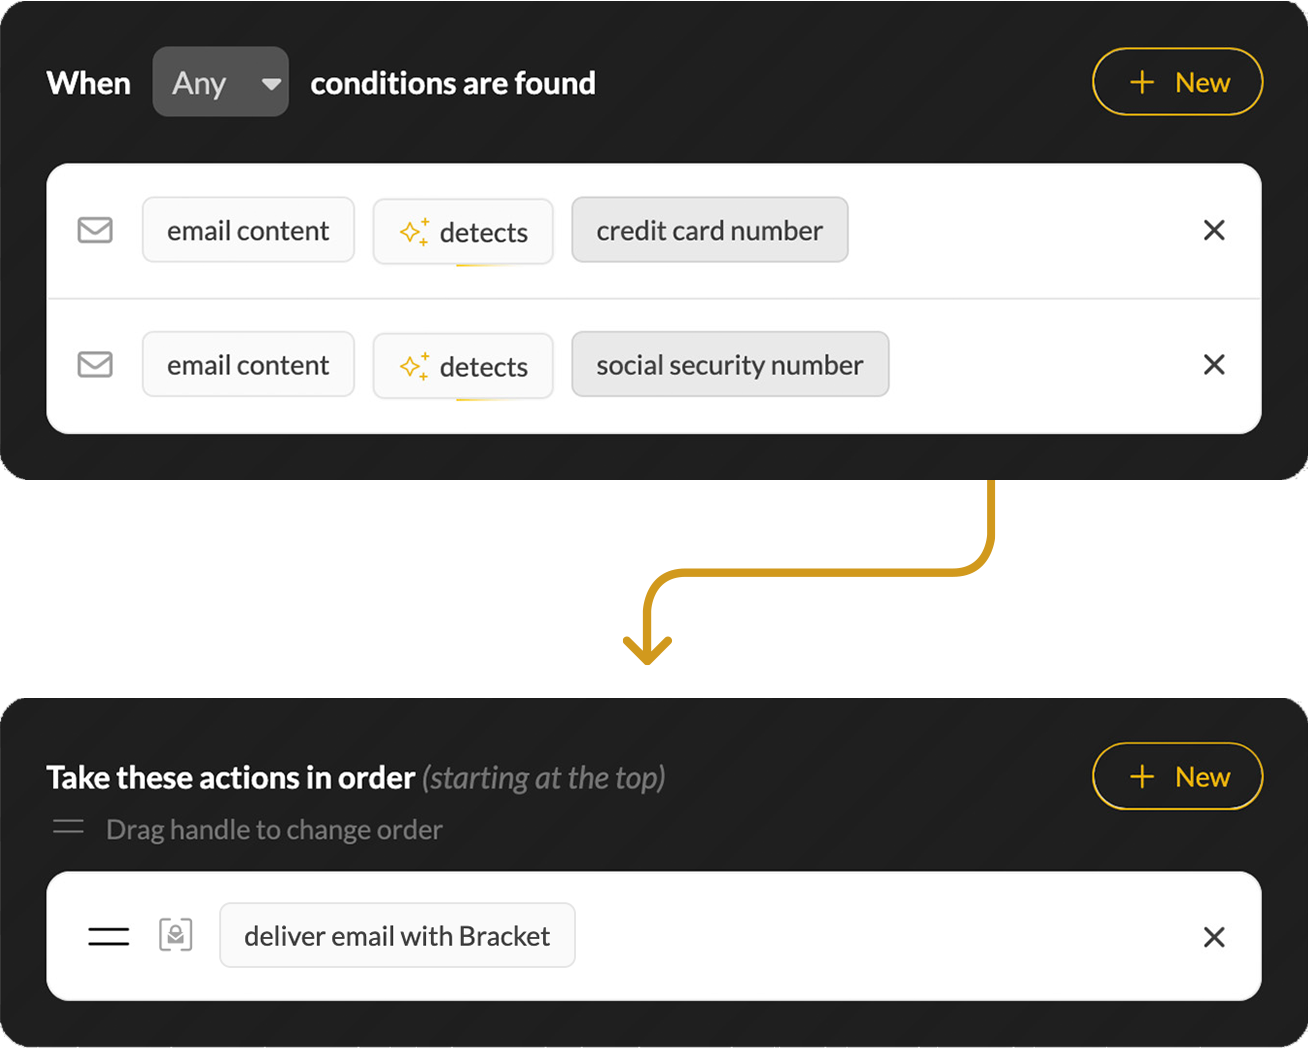Select the sparkle AI icon in the second detects chip
Screen dimensions: 1308x1050
click(413, 365)
